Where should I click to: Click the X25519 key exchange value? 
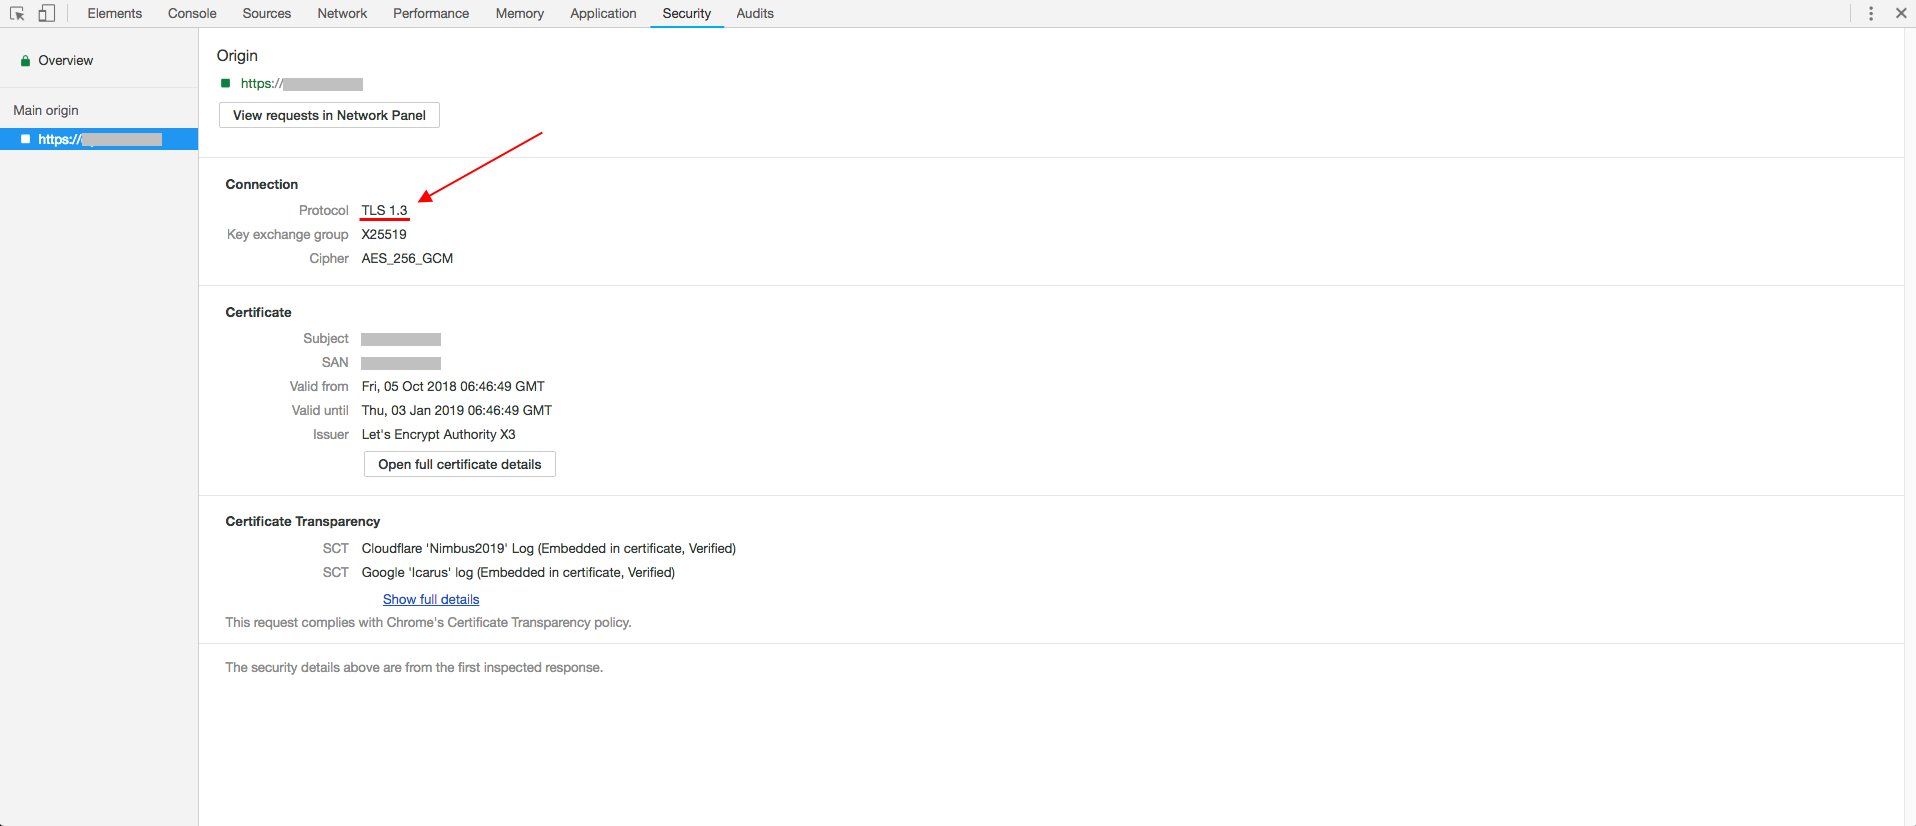384,234
